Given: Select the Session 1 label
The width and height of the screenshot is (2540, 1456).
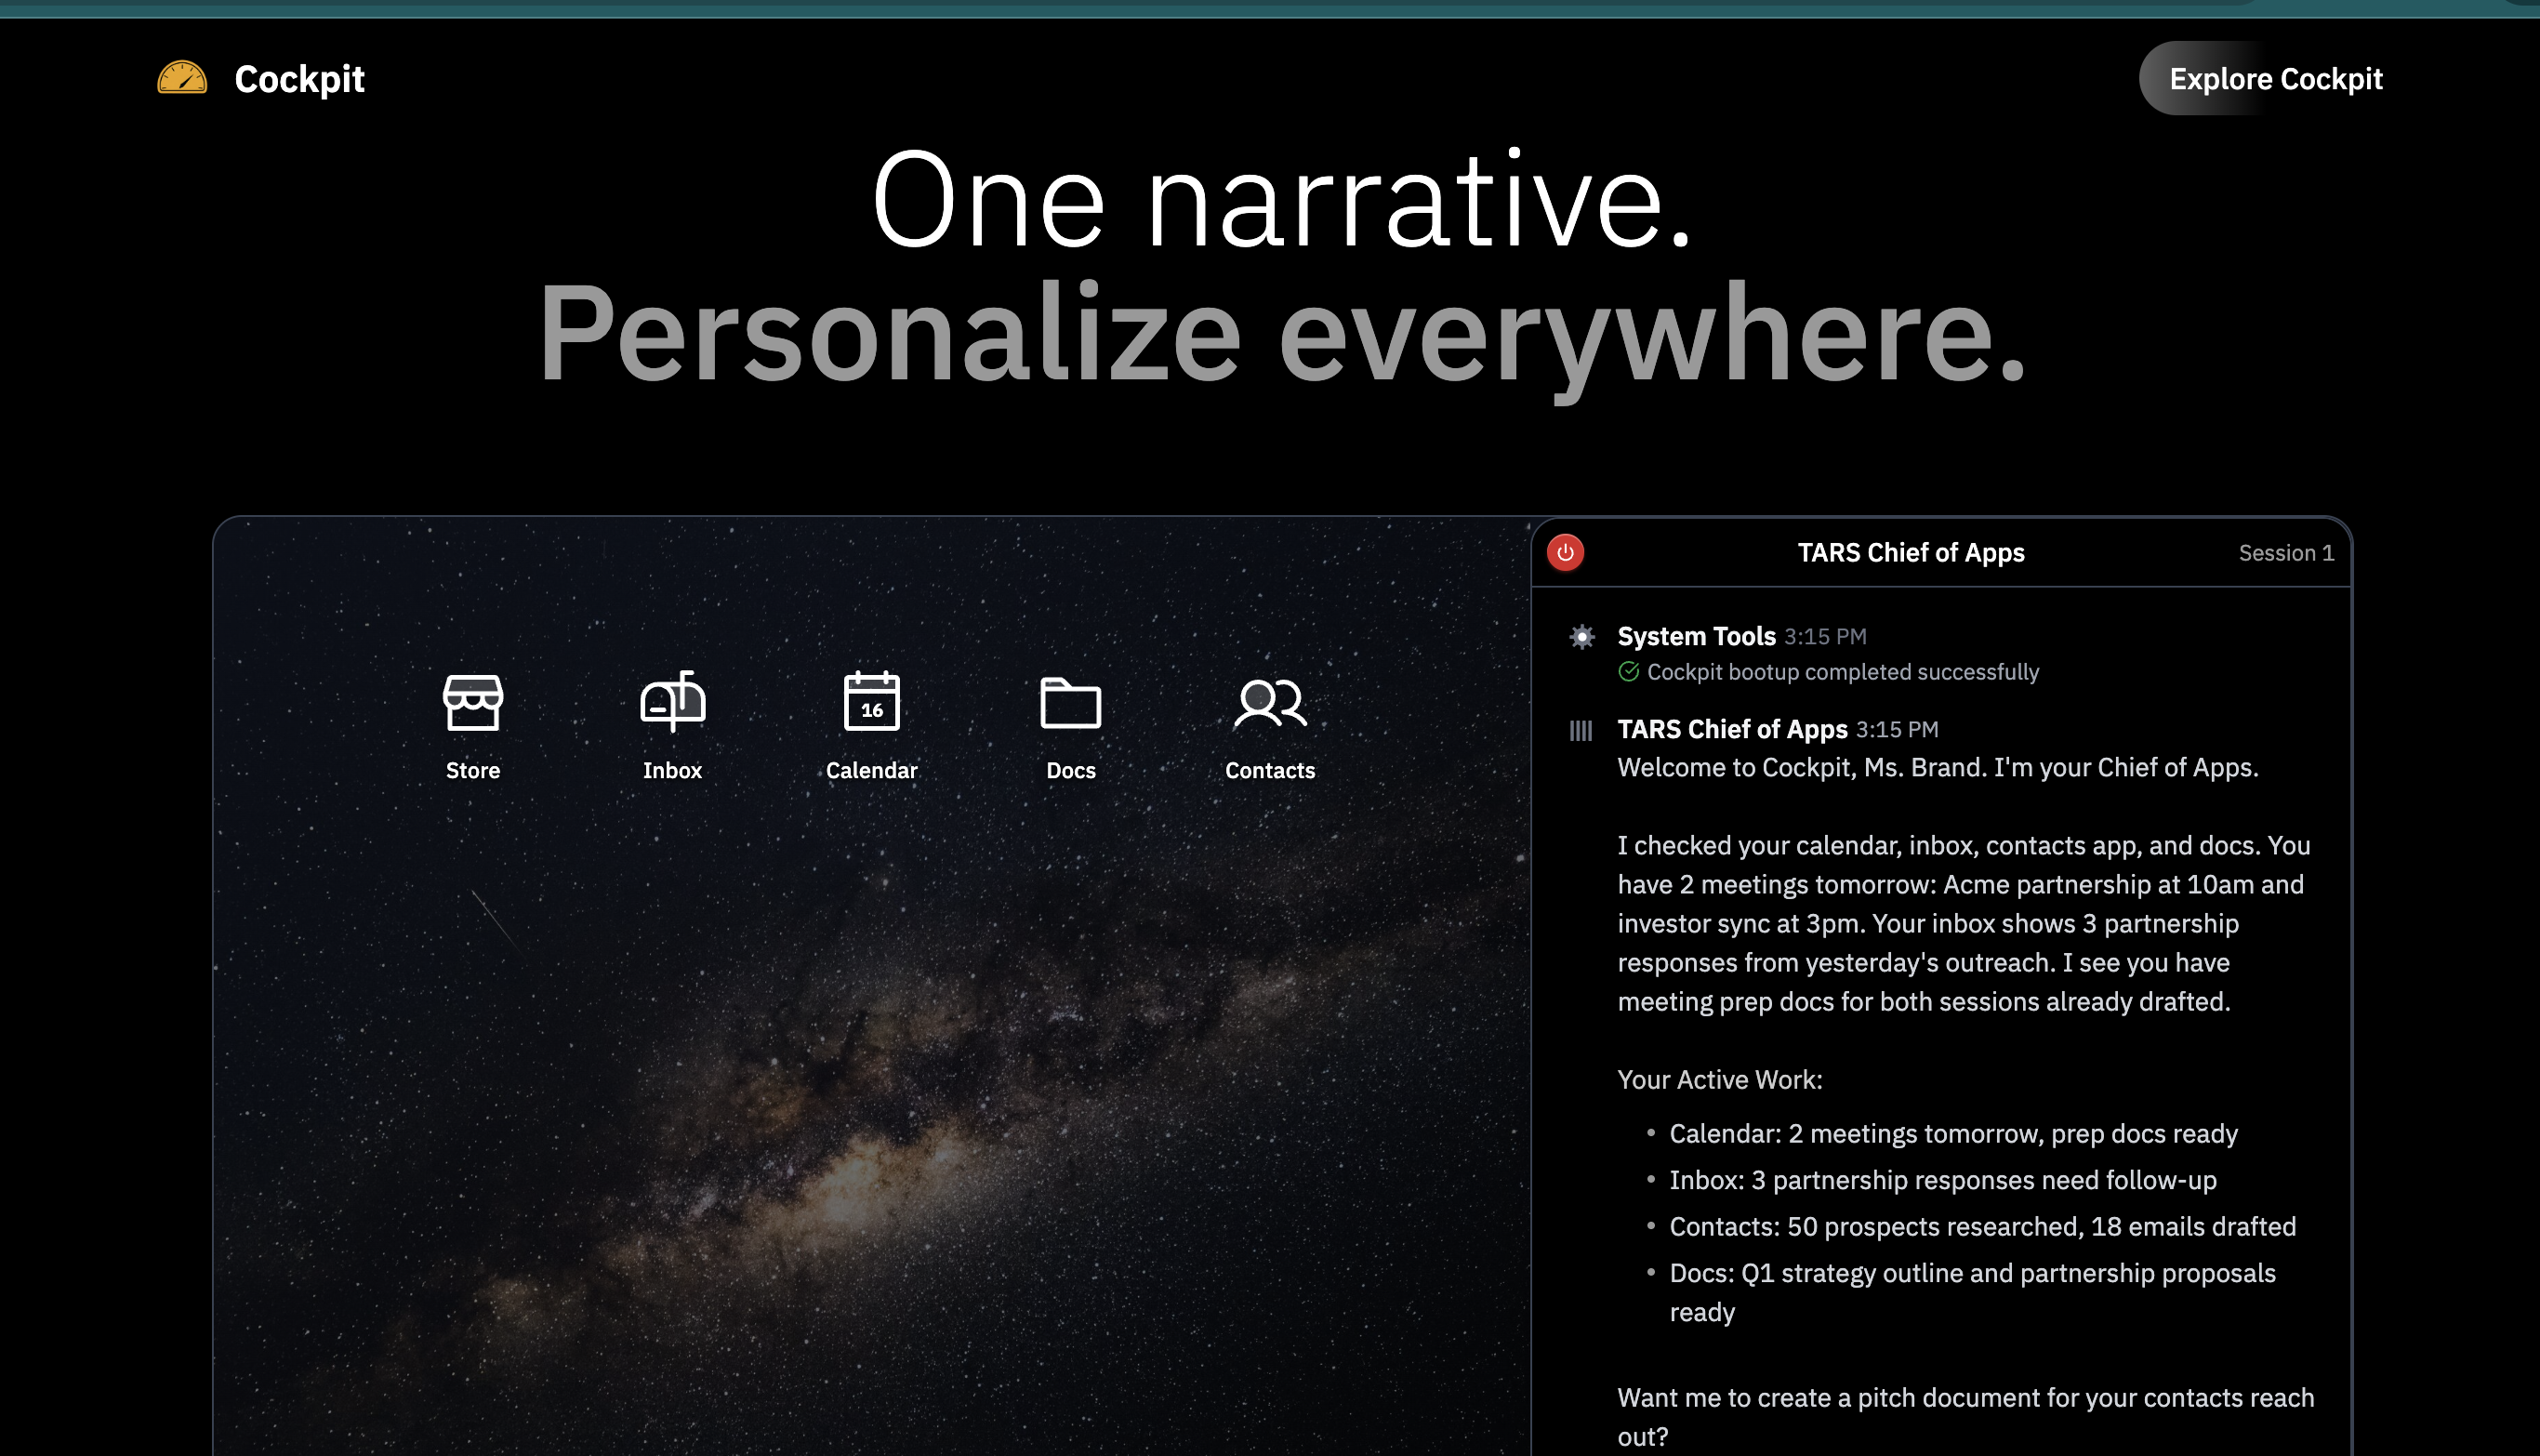Looking at the screenshot, I should (2285, 553).
